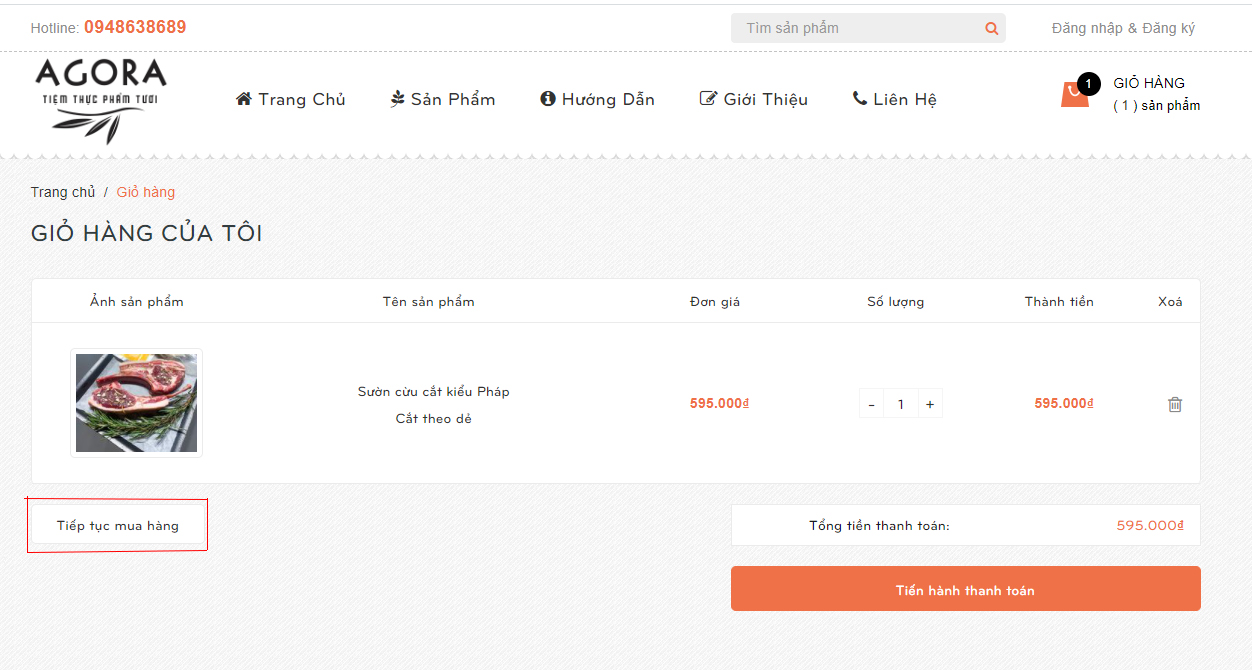This screenshot has height=670, width=1252.
Task: Click the GIỎ HÀNG cart text
Action: [x=1149, y=83]
